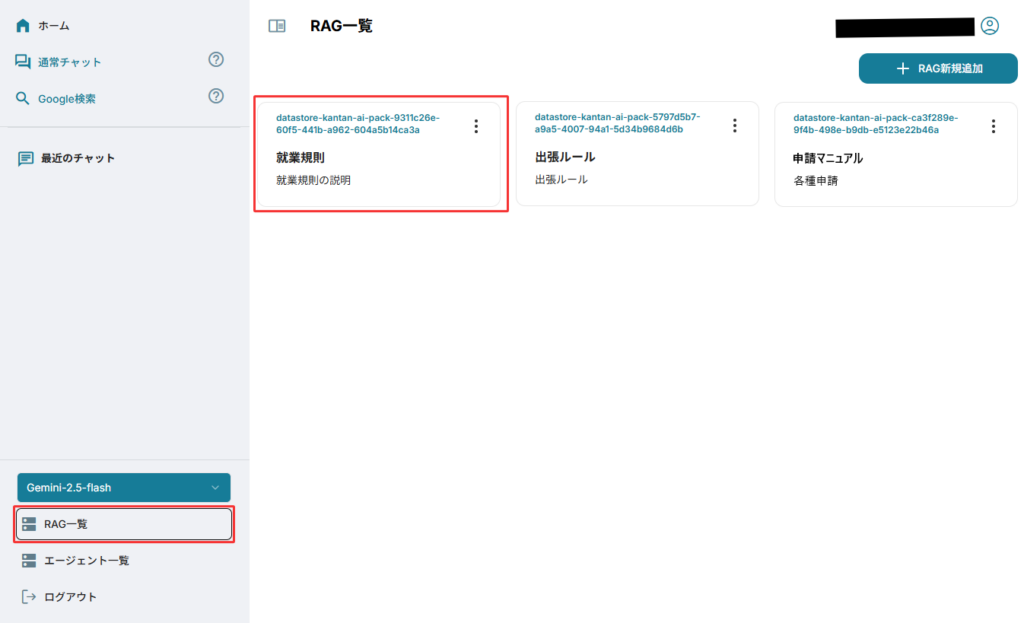Click the home icon in sidebar

point(23,25)
